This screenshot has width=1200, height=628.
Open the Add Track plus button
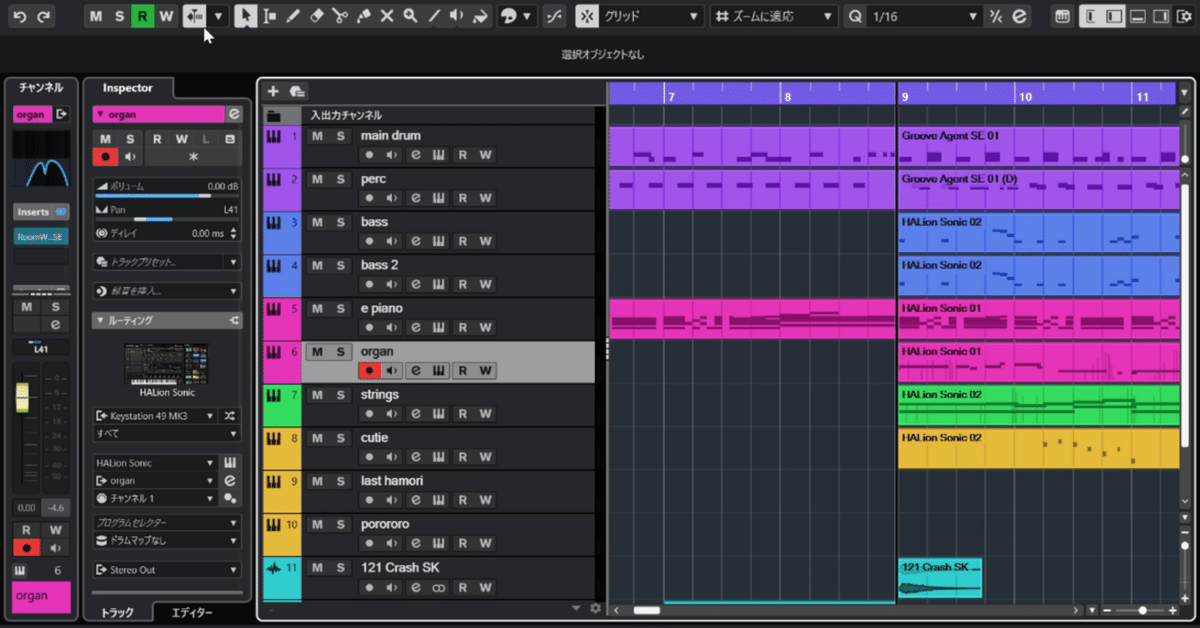click(x=273, y=91)
